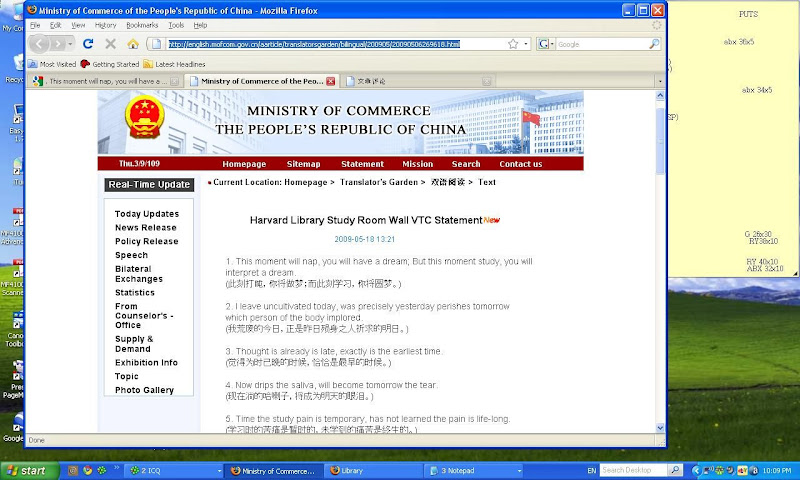
Task: Open the list all tabs dropdown
Action: (660, 81)
